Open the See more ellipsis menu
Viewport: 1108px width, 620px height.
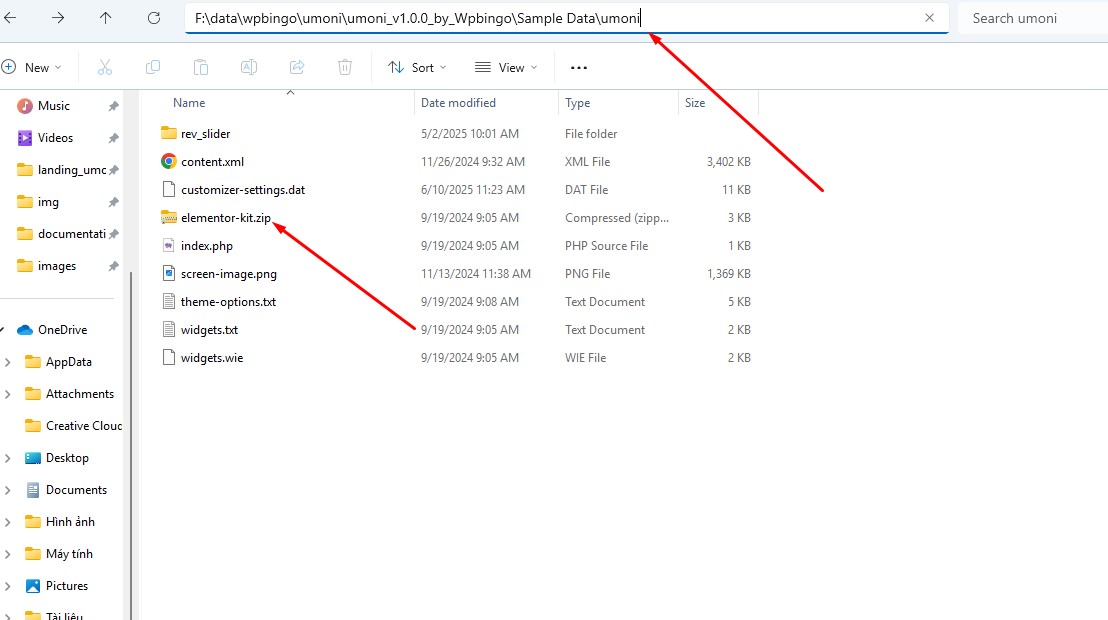tap(578, 67)
